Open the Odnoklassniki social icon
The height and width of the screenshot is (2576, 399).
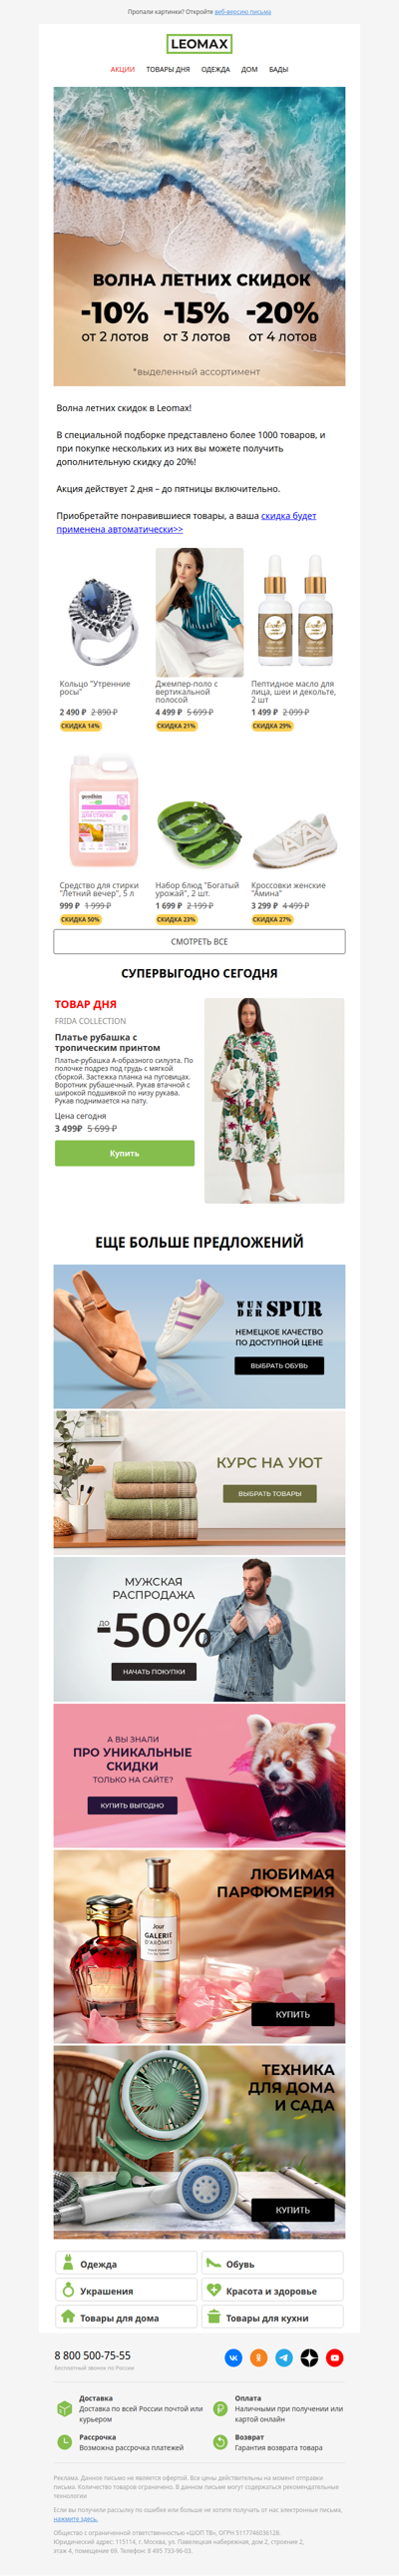(x=259, y=2357)
